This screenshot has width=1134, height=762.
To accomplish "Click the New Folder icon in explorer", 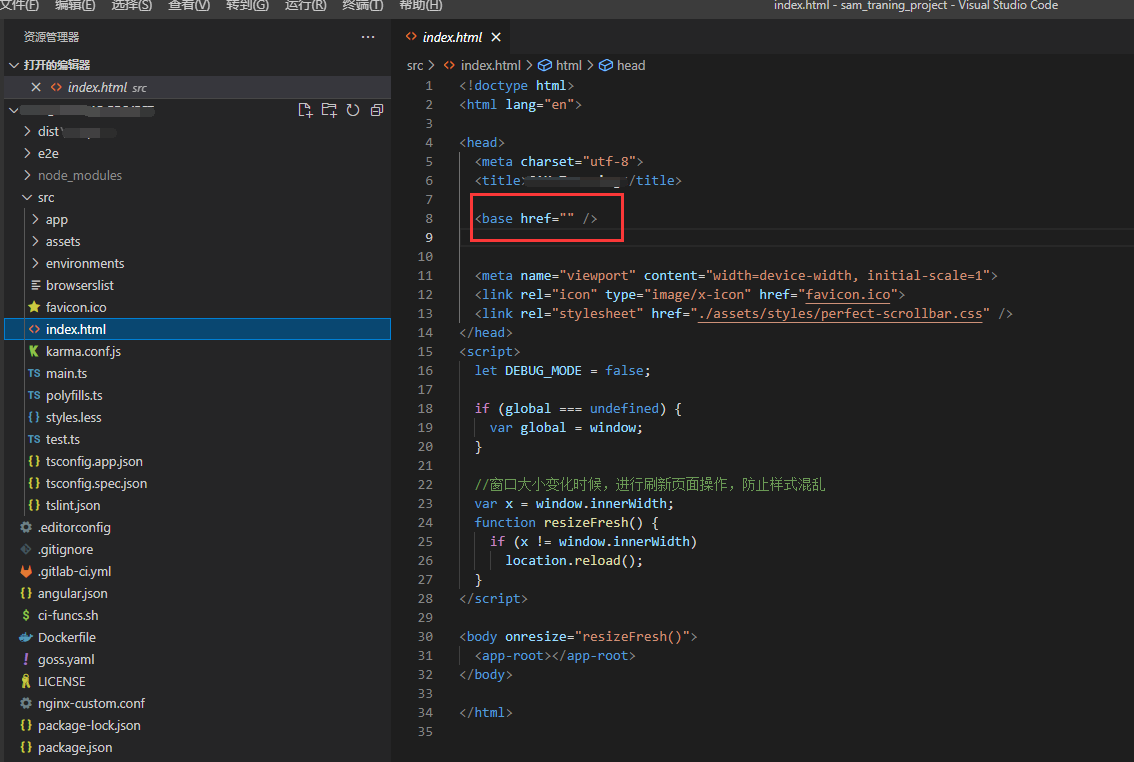I will (329, 110).
